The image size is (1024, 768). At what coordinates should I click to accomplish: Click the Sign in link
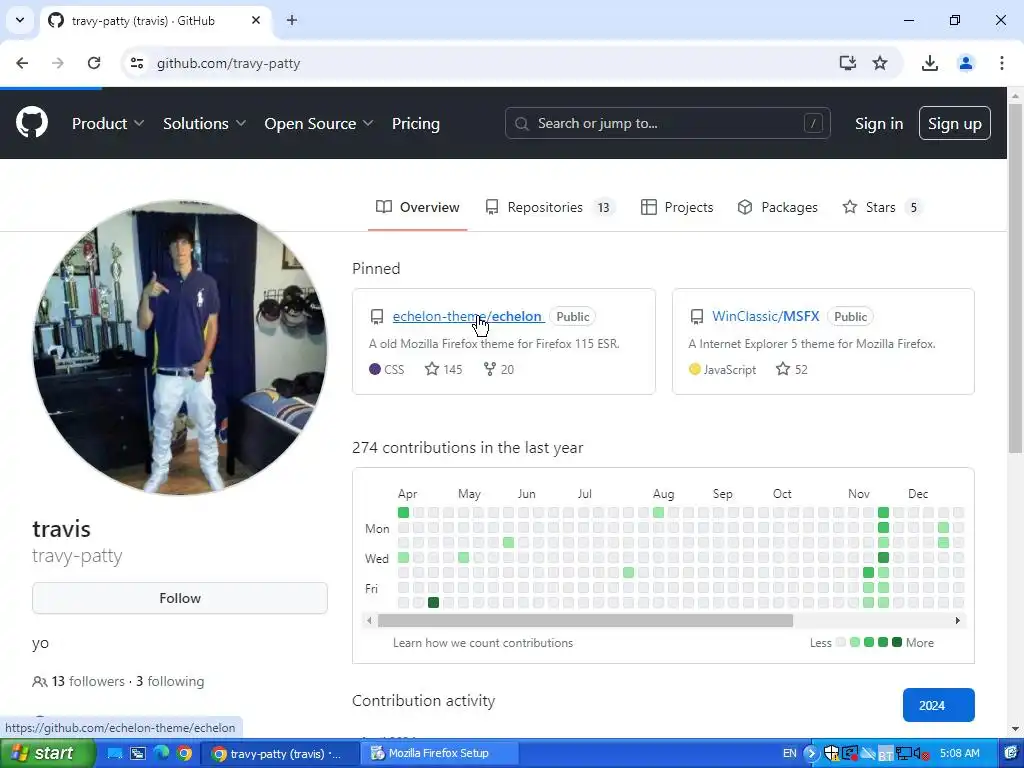pos(878,123)
